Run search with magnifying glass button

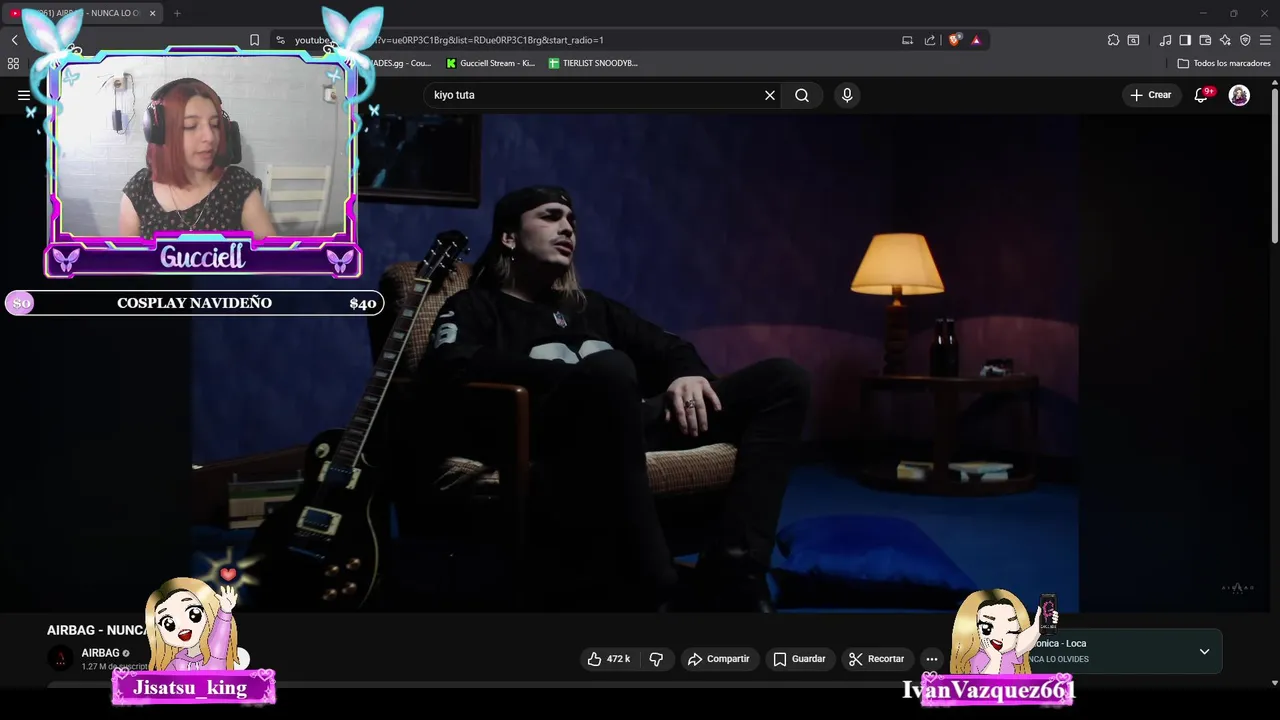(802, 95)
